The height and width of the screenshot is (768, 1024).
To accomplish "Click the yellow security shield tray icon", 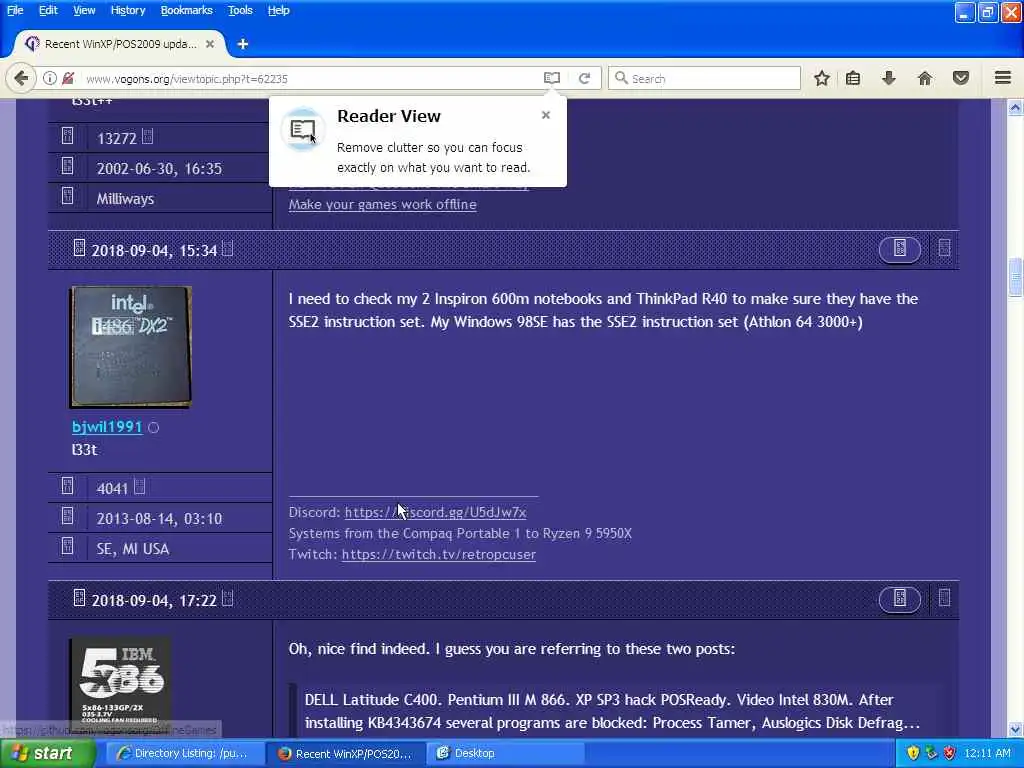I will pos(913,754).
